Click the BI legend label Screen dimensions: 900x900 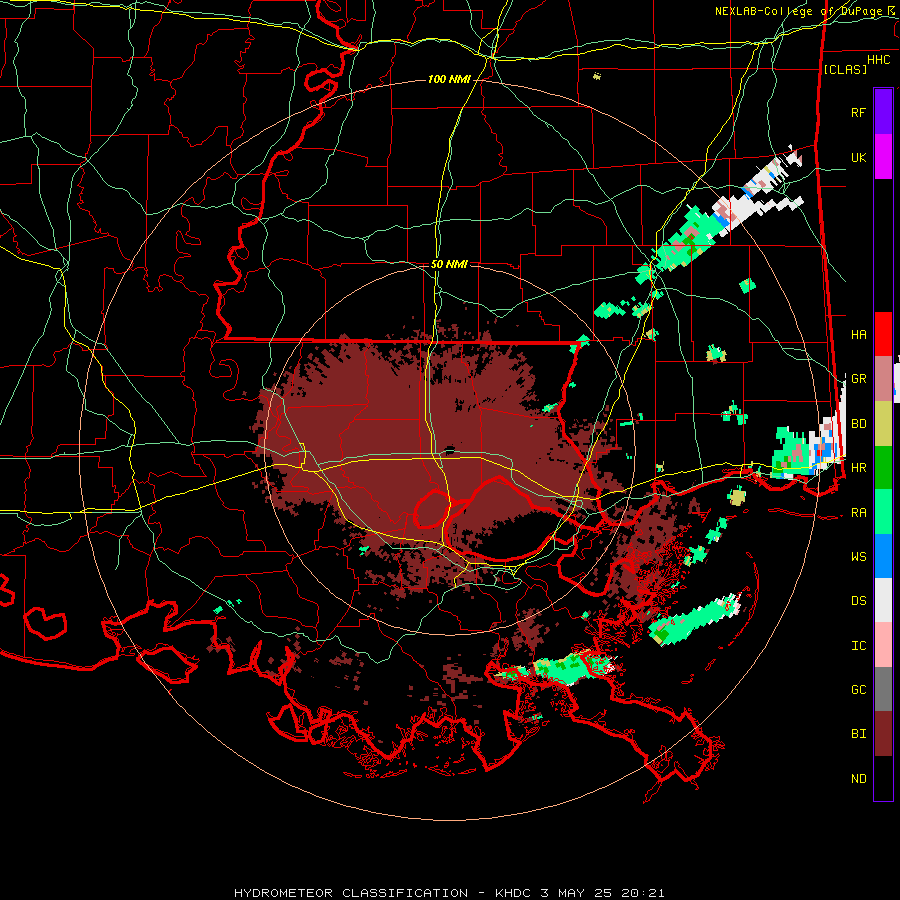pos(858,734)
